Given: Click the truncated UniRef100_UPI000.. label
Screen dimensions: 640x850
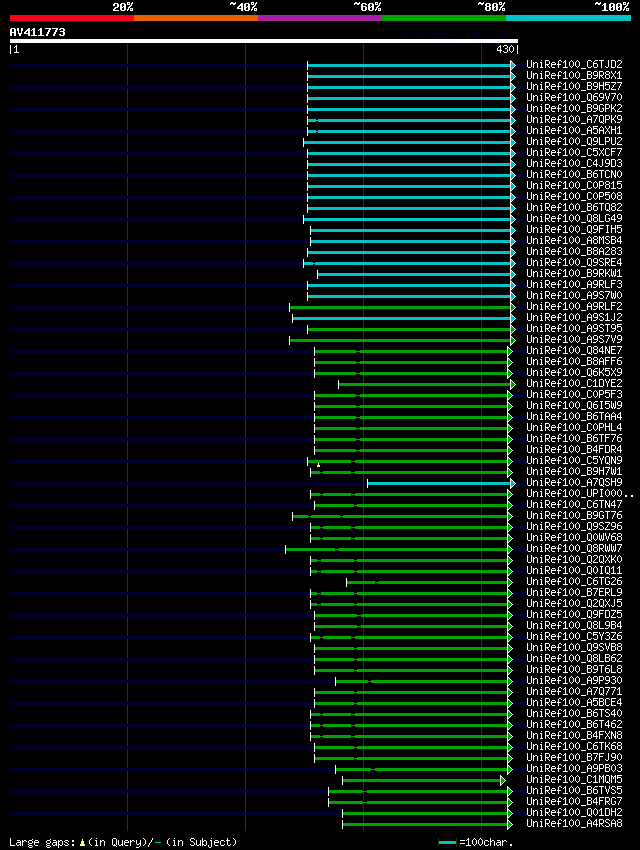Looking at the screenshot, I should coord(580,493).
